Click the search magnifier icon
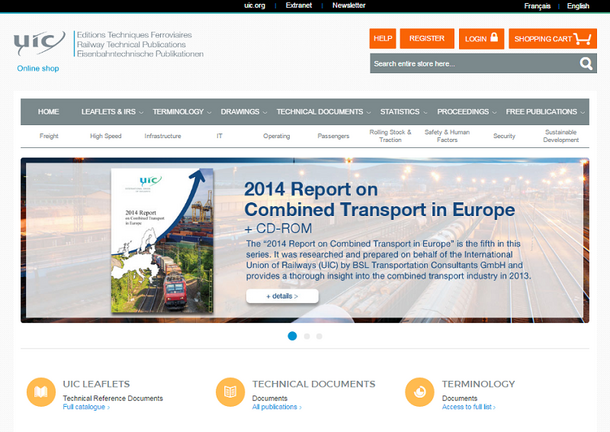The image size is (610, 432). click(x=586, y=63)
